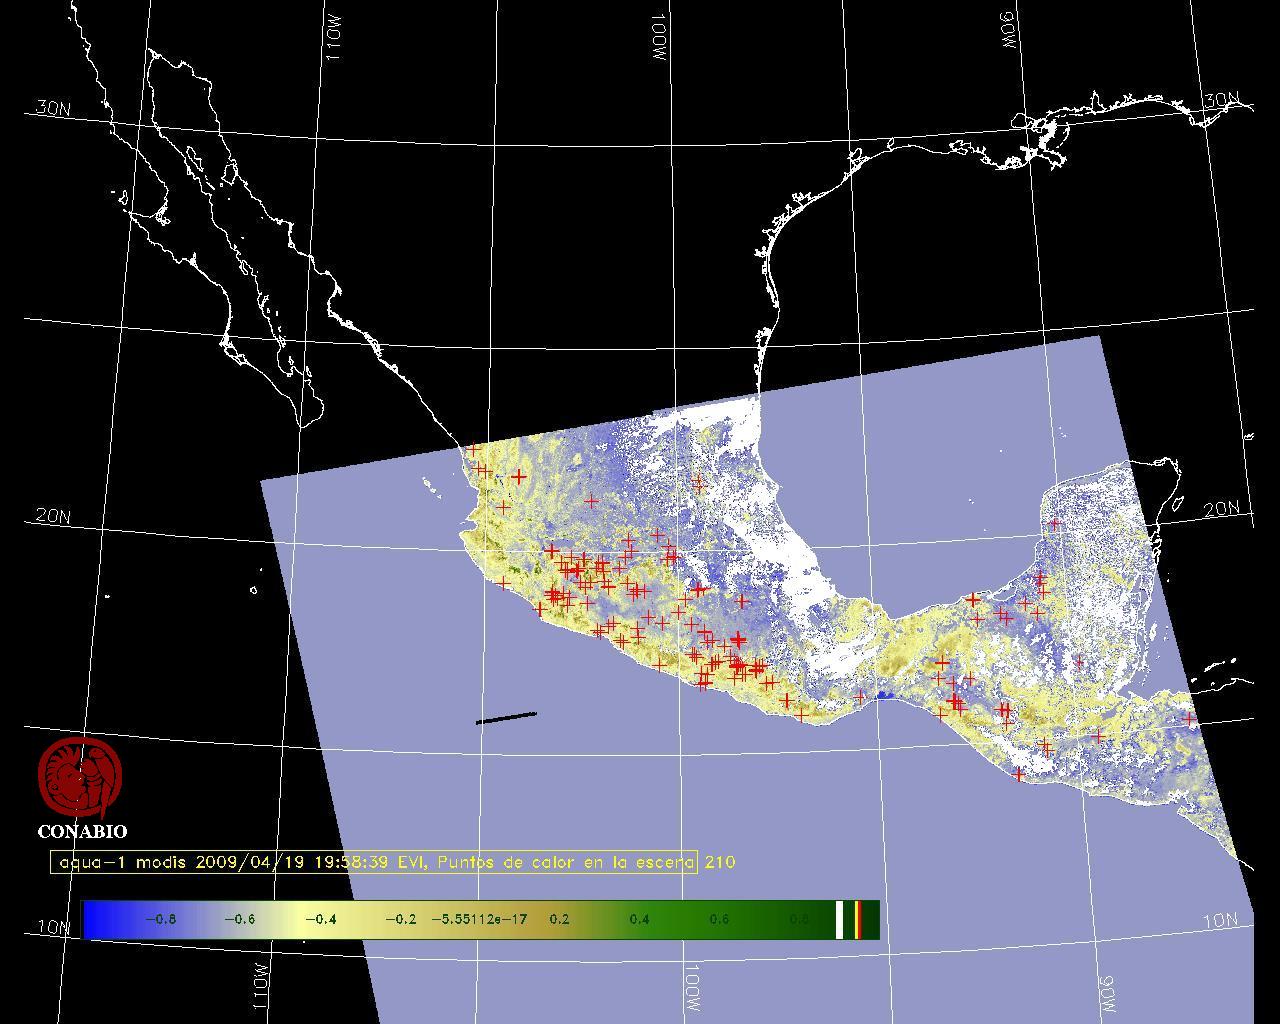Click the southernmost red hotspot cross
Viewport: 1280px width, 1024px height.
pyautogui.click(x=1018, y=774)
